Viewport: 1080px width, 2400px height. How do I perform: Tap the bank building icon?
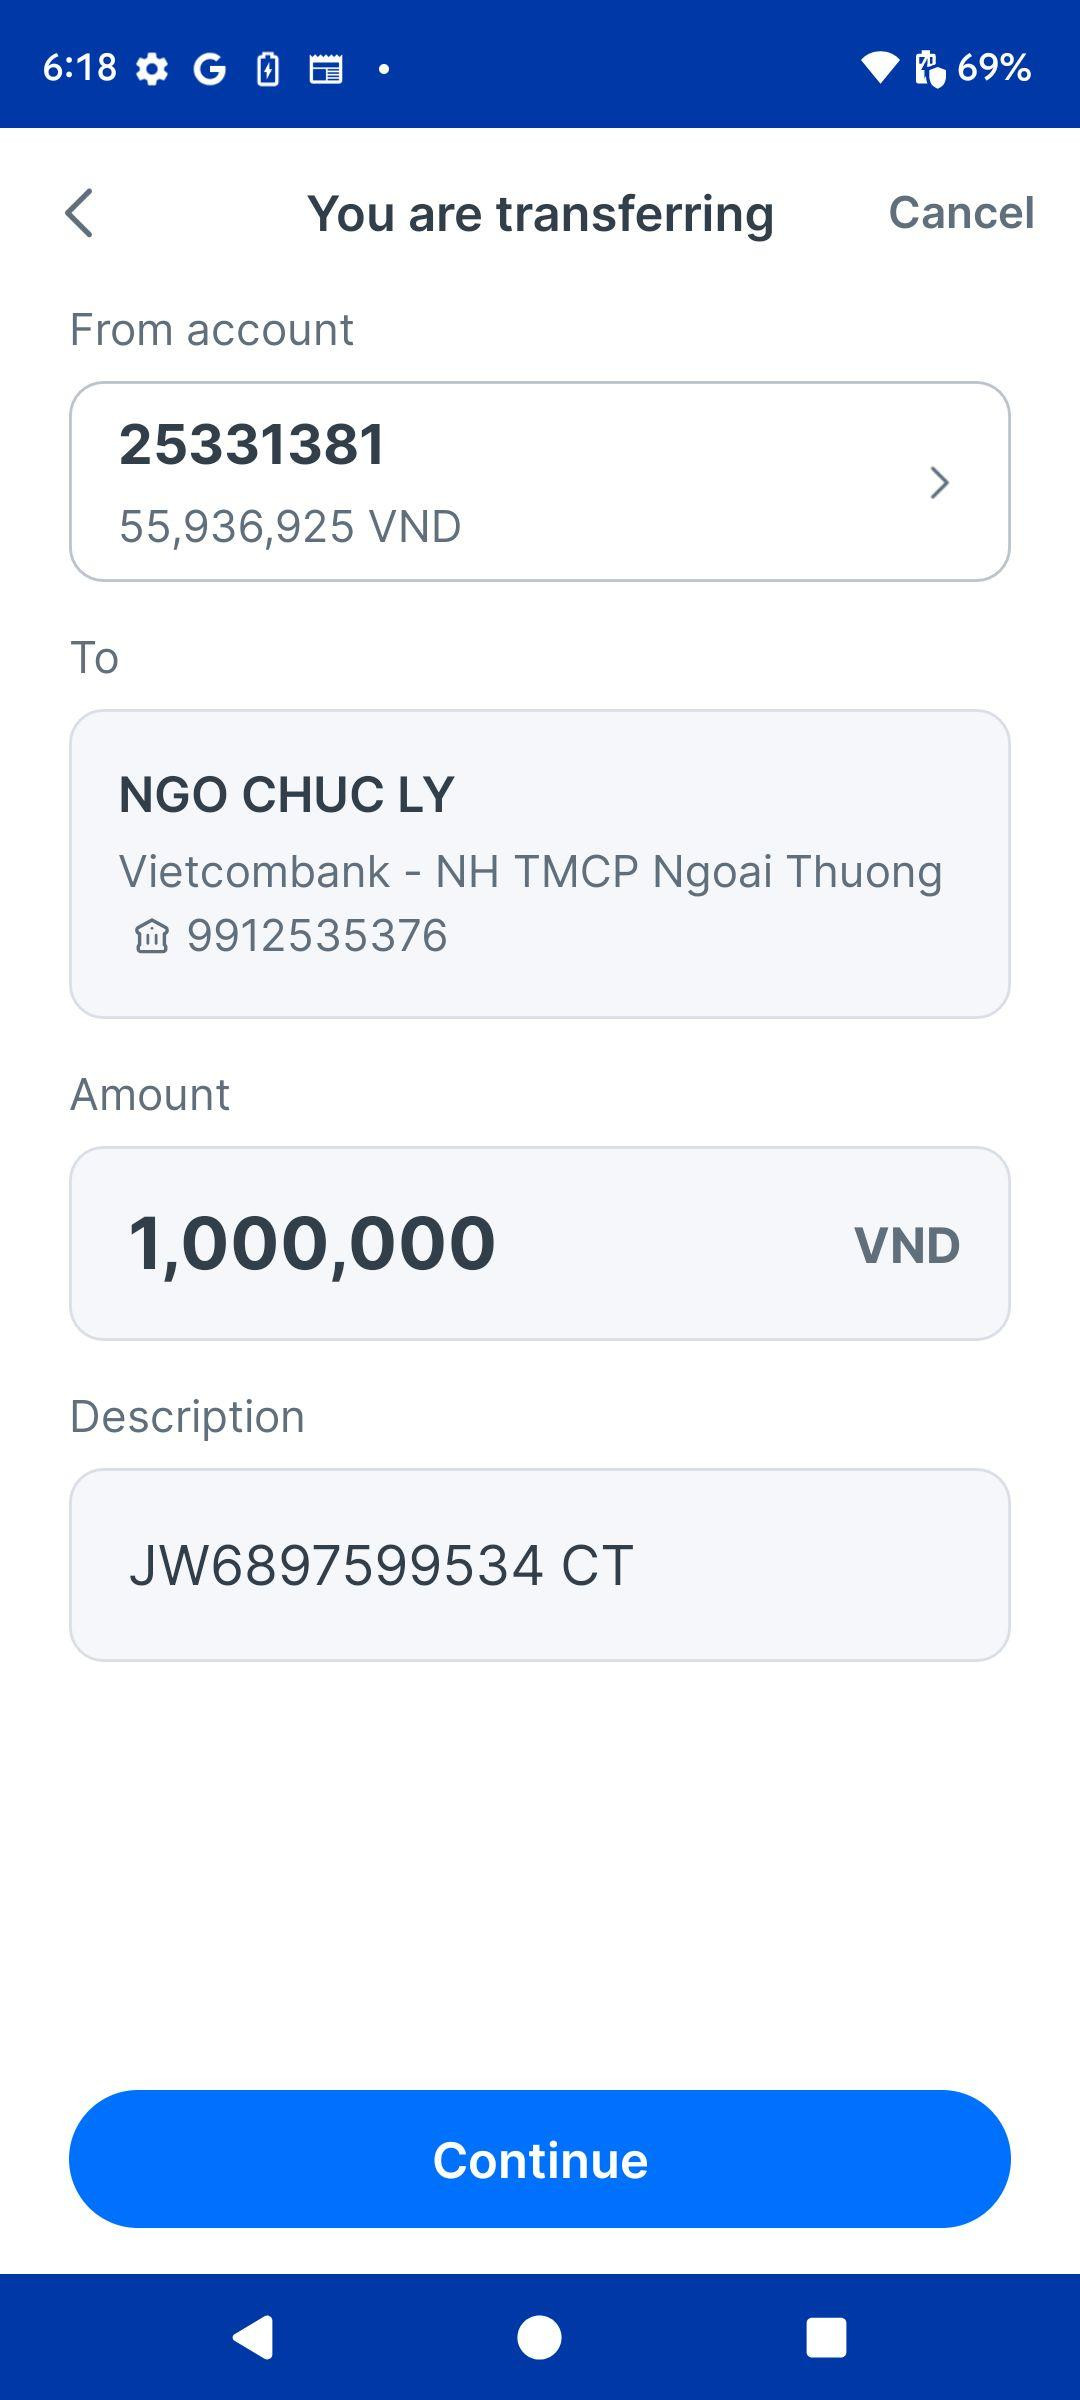click(x=152, y=937)
